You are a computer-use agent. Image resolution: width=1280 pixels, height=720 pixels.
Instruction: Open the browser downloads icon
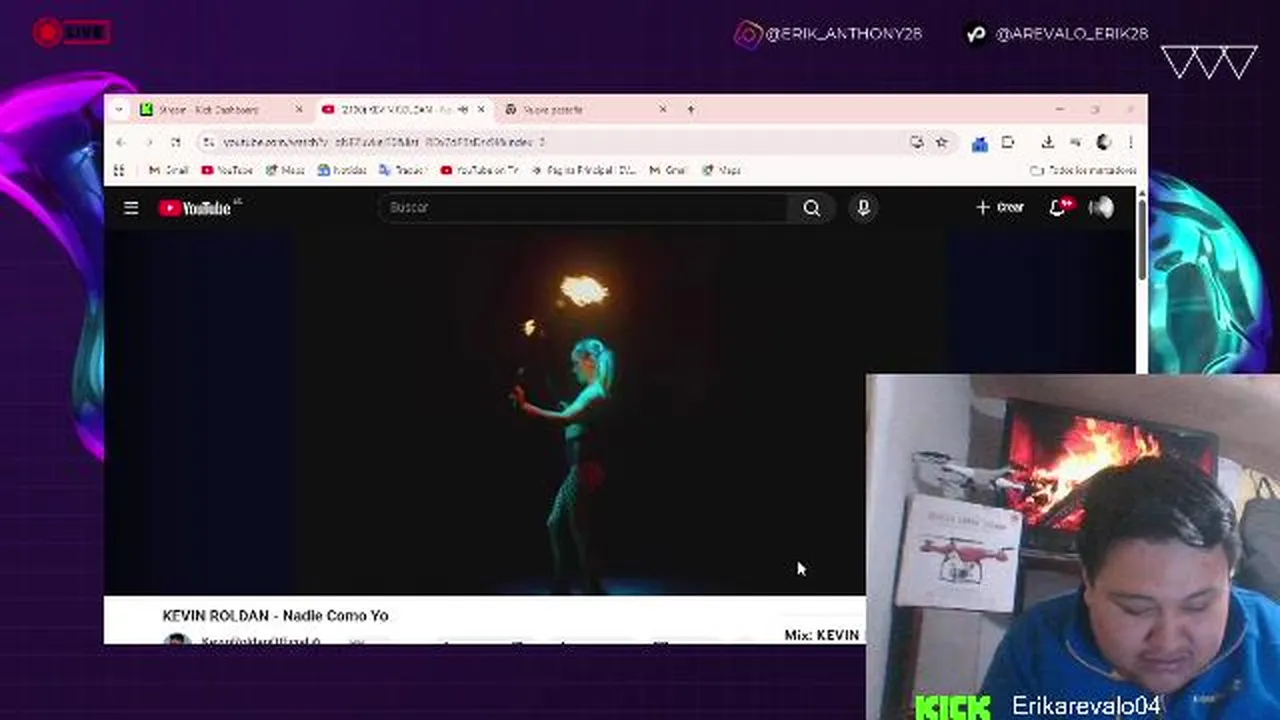[1047, 142]
